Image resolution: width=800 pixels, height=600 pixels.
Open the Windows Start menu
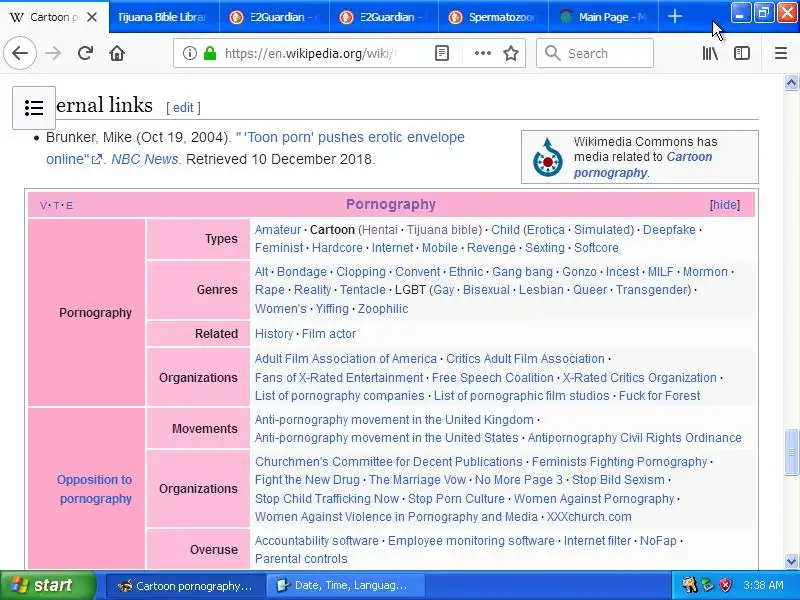(47, 585)
